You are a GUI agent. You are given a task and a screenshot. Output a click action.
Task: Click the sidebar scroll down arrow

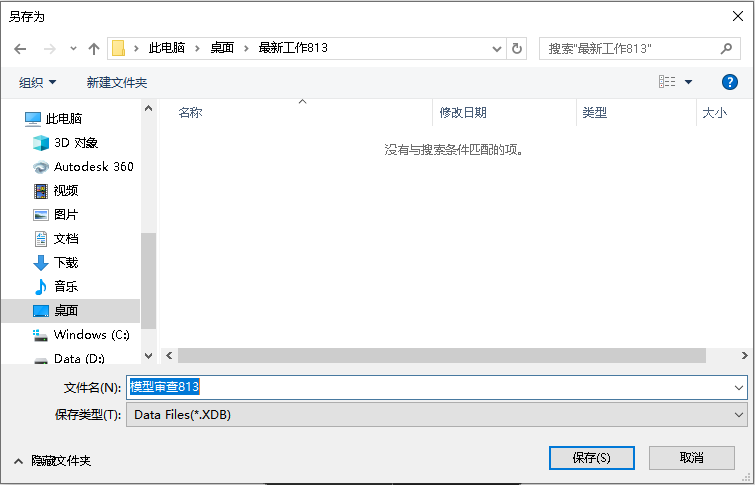(149, 356)
